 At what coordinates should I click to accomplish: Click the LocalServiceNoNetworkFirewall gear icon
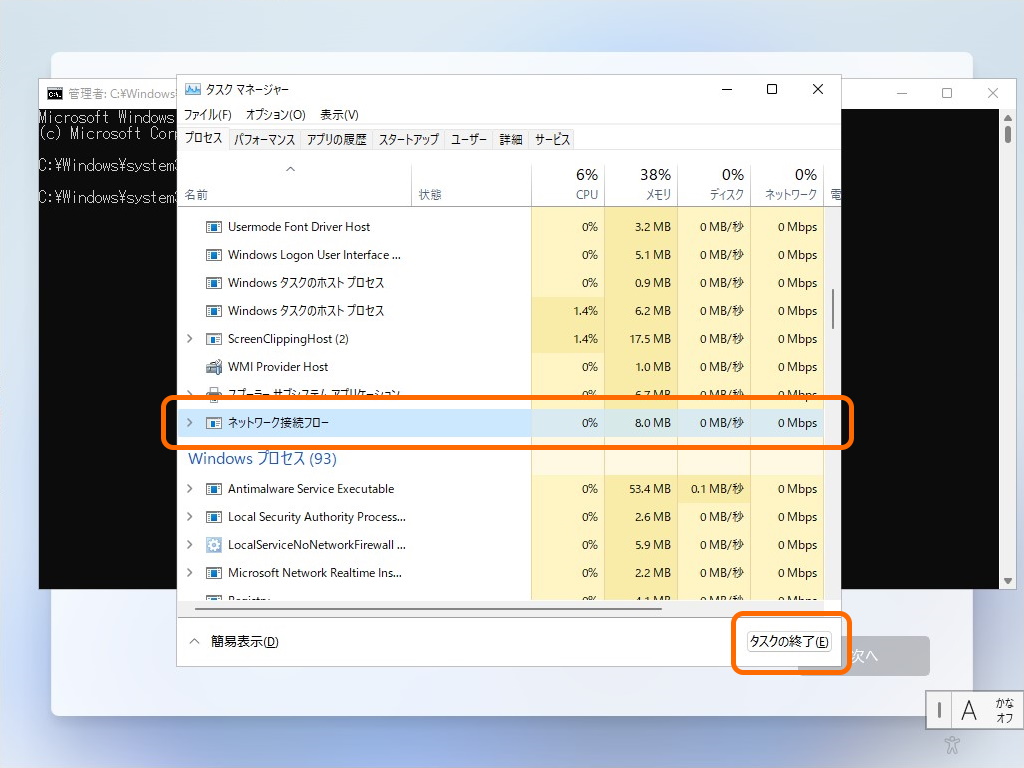pyautogui.click(x=214, y=545)
